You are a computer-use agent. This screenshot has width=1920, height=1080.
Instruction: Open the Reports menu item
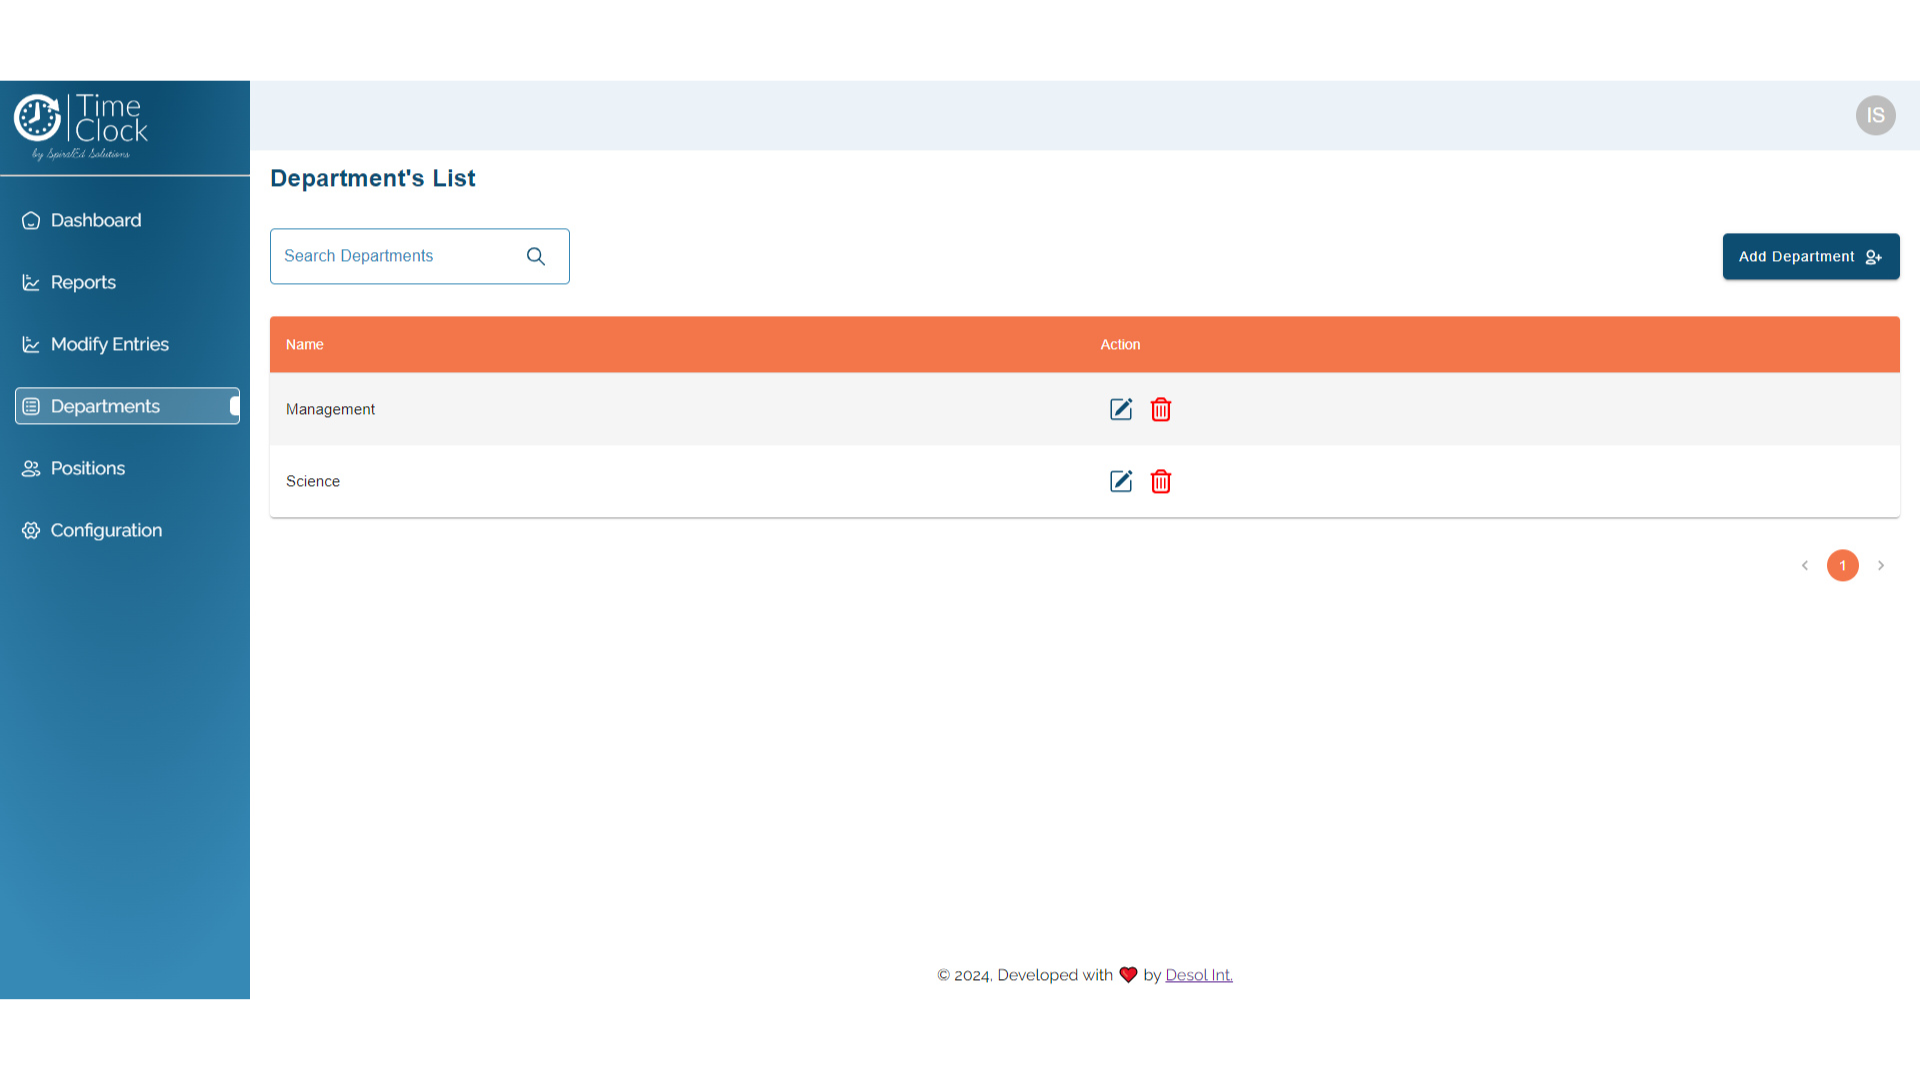coord(83,282)
